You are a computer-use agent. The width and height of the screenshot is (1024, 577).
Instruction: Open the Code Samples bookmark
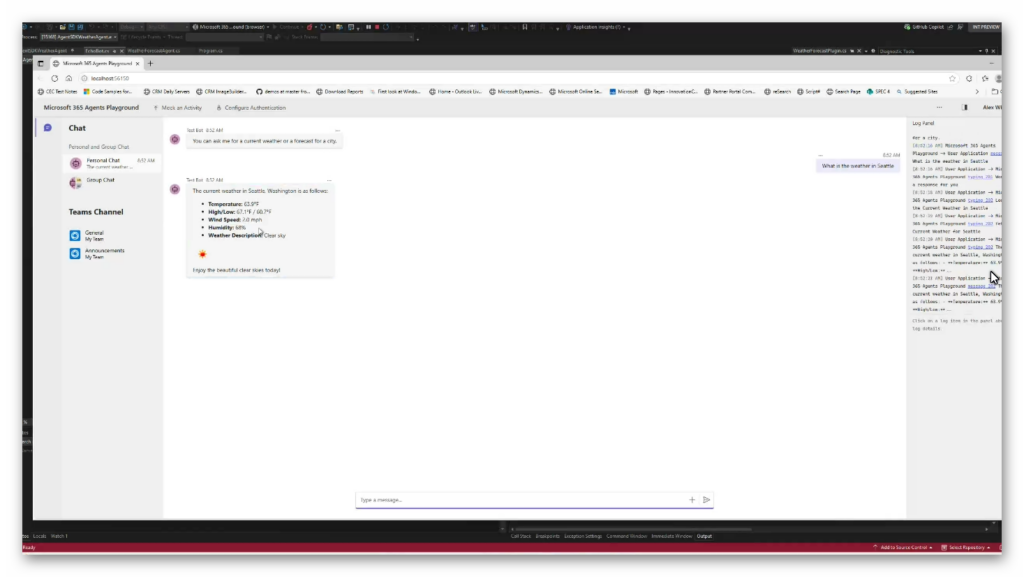coord(108,92)
